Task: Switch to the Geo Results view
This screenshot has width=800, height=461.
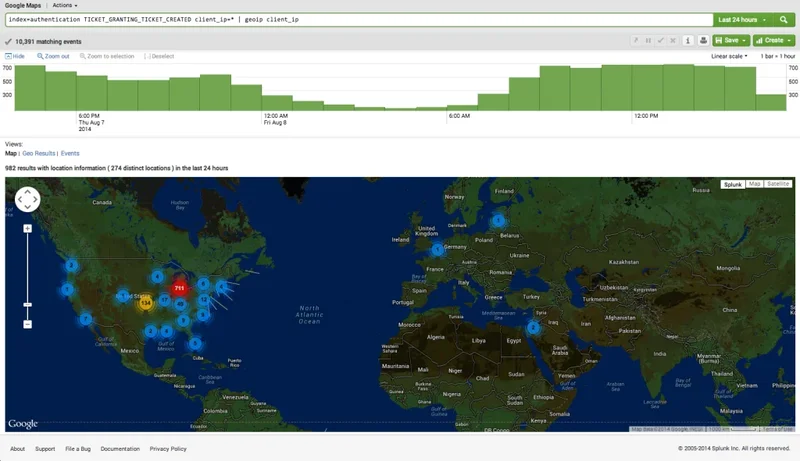Action: tap(38, 153)
